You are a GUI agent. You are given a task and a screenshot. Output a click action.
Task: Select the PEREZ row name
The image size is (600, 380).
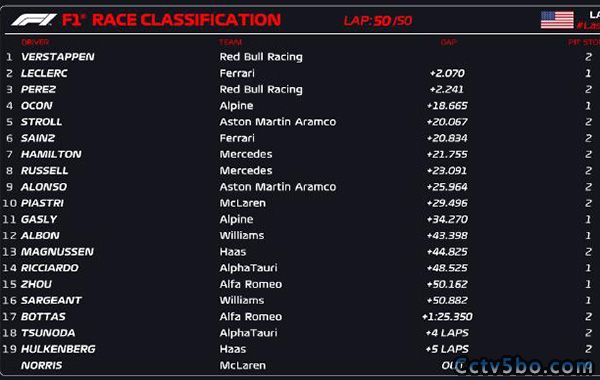(38, 89)
